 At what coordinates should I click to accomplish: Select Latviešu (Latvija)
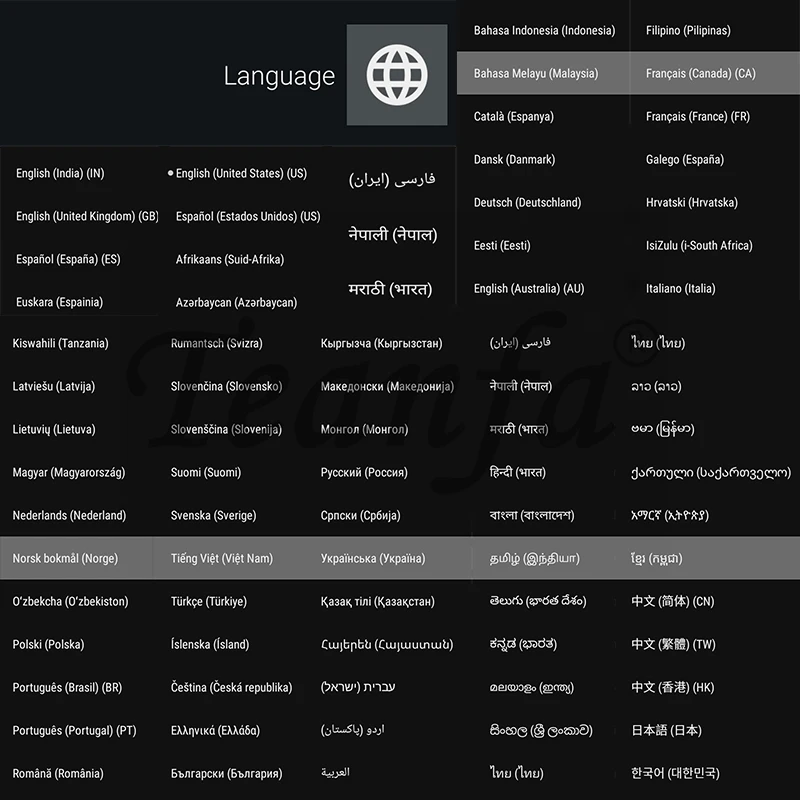point(54,386)
